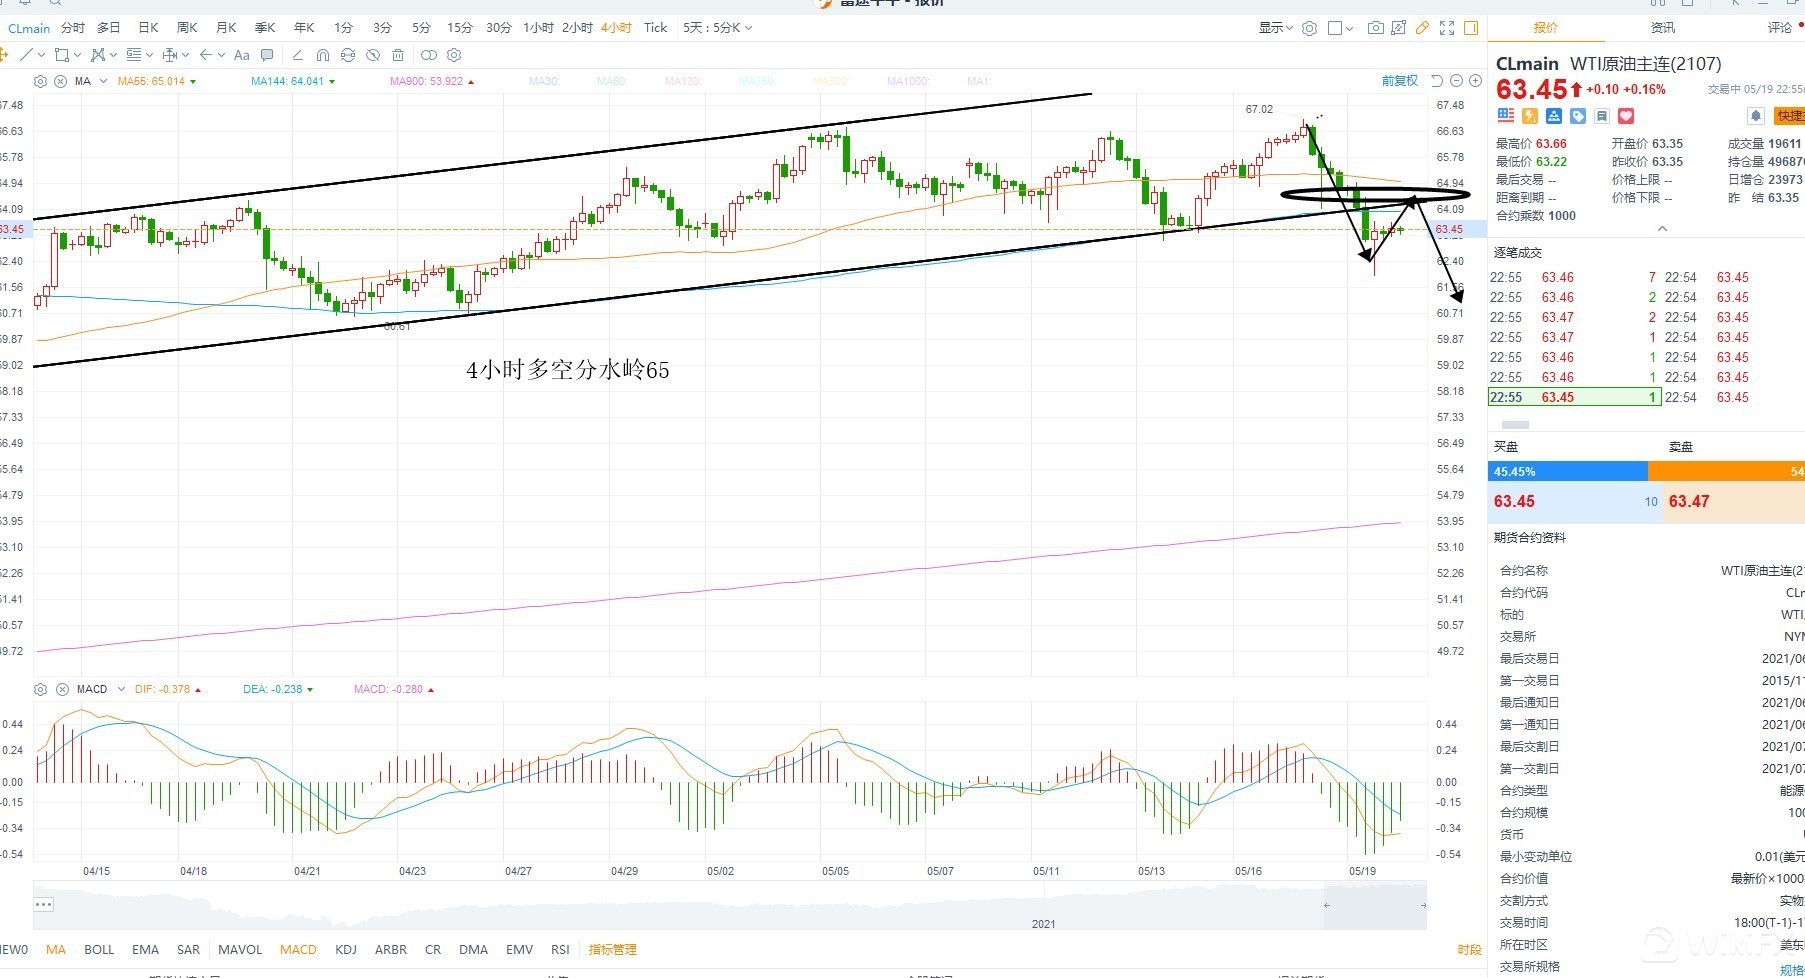
Task: Click the screenshot camera icon
Action: click(x=1376, y=28)
